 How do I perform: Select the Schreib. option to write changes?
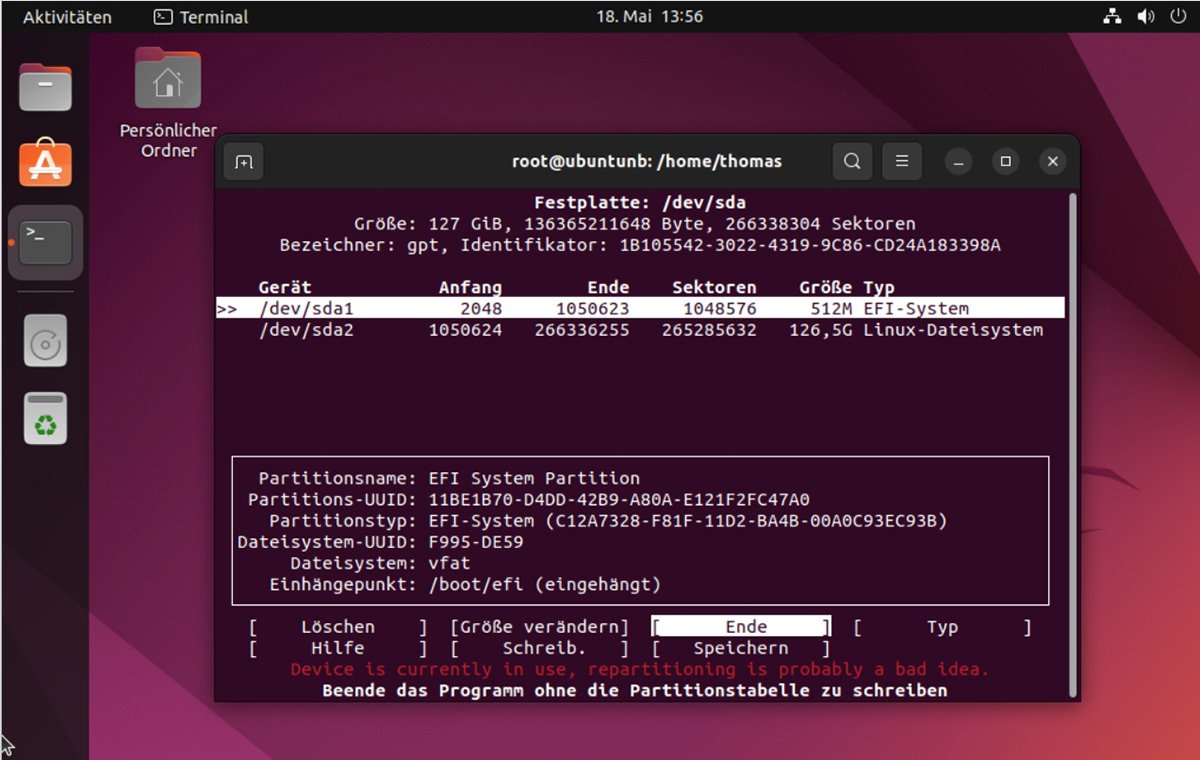tap(544, 648)
